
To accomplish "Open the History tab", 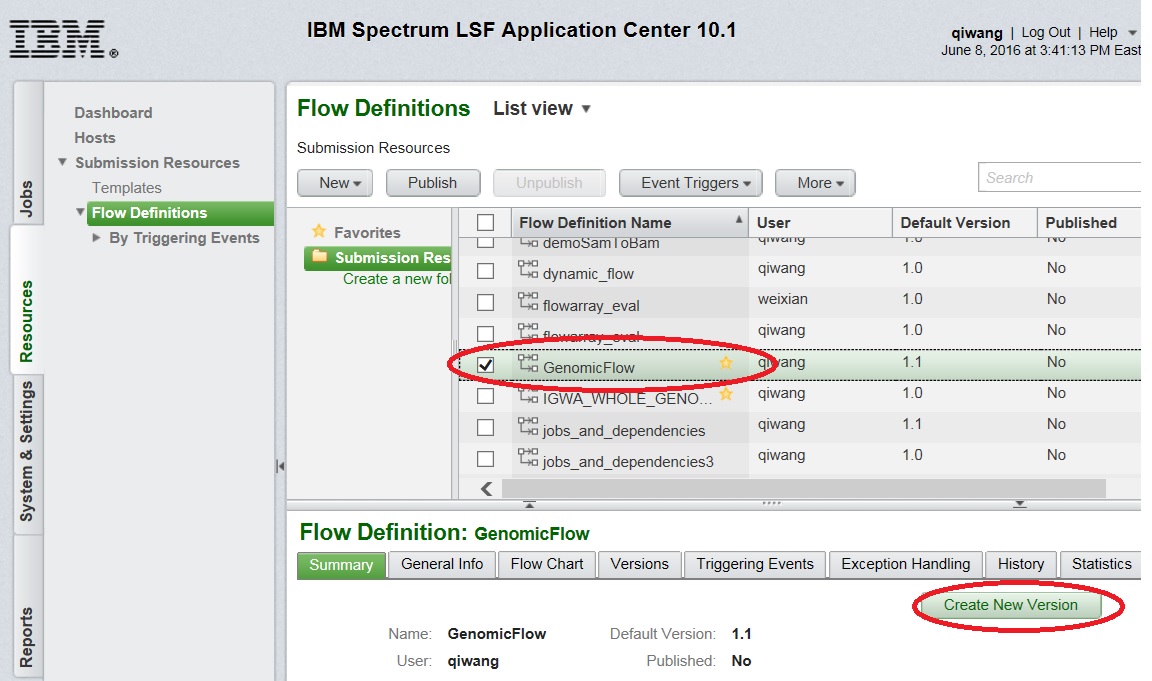I will [1021, 564].
